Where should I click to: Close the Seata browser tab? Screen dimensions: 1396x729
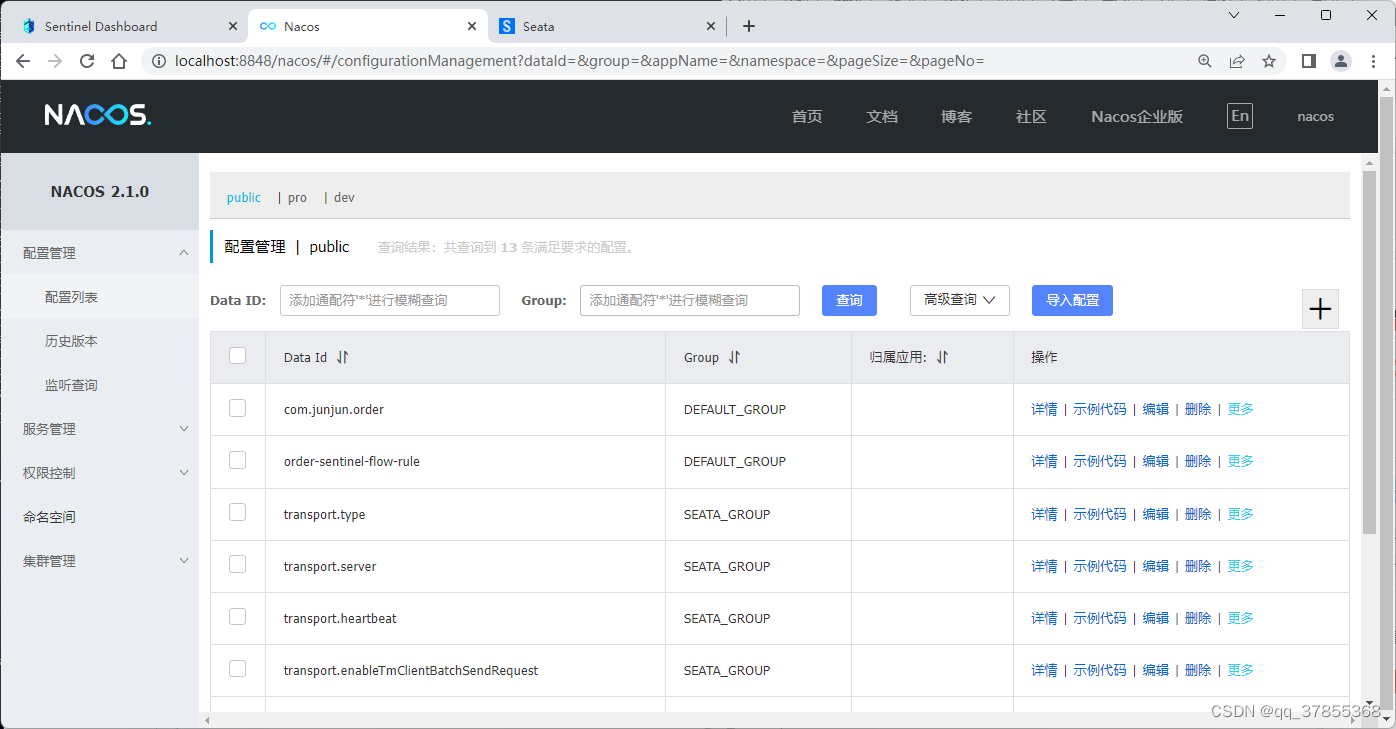711,26
